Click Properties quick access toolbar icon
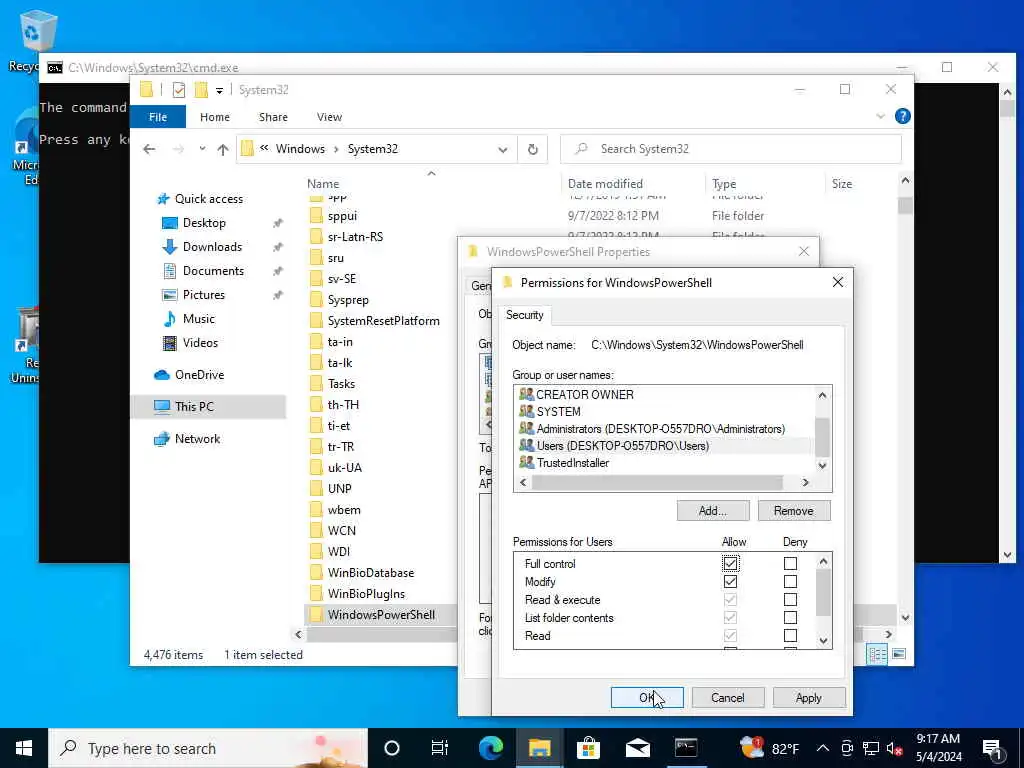The image size is (1024, 768). [178, 89]
